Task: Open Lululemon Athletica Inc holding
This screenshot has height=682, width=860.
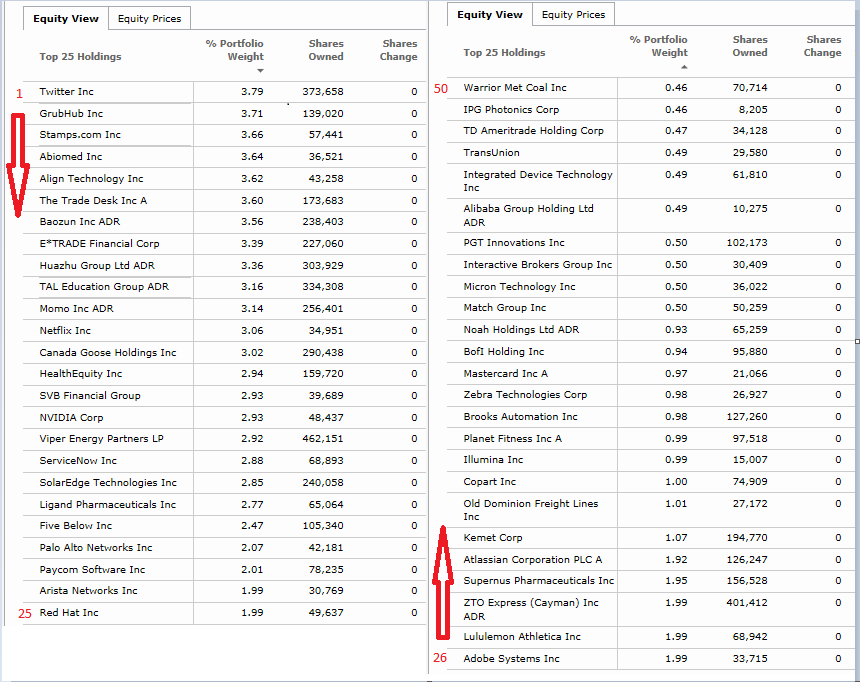Action: [521, 637]
